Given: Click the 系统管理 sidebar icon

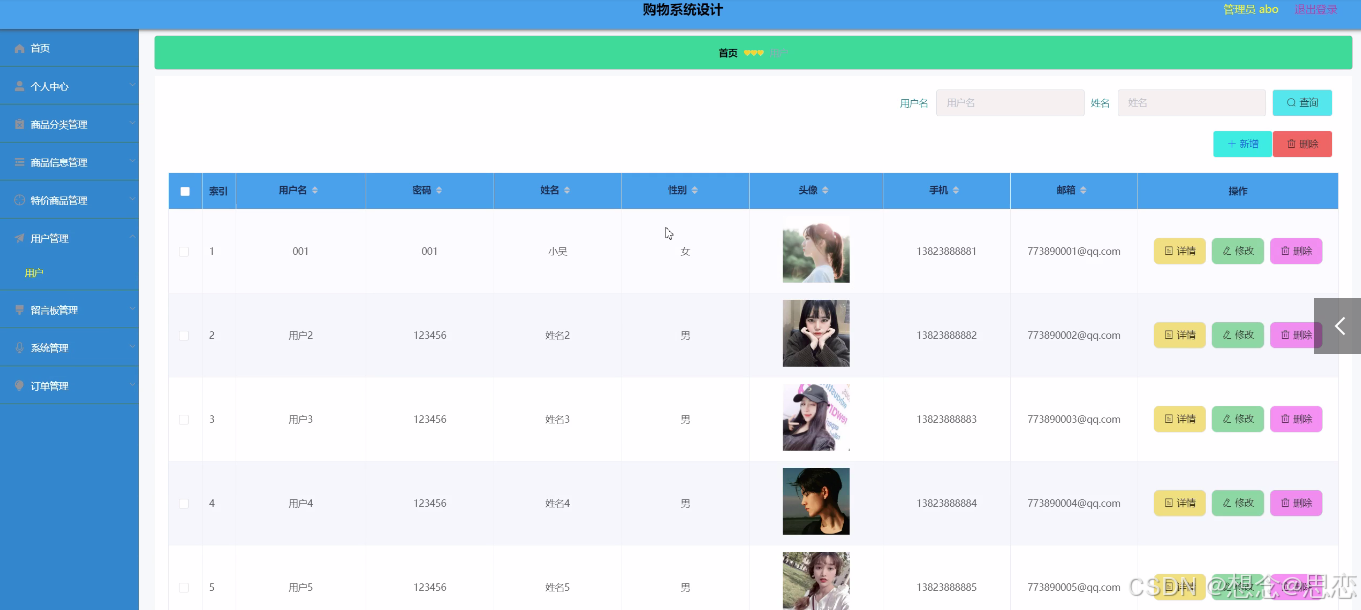Looking at the screenshot, I should pos(19,348).
